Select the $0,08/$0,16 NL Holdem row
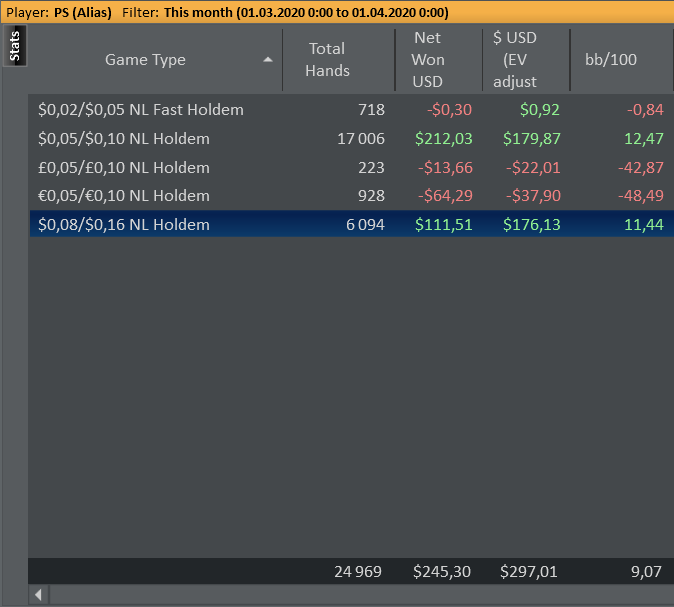Screen dimensions: 674x607 pyautogui.click(x=351, y=224)
